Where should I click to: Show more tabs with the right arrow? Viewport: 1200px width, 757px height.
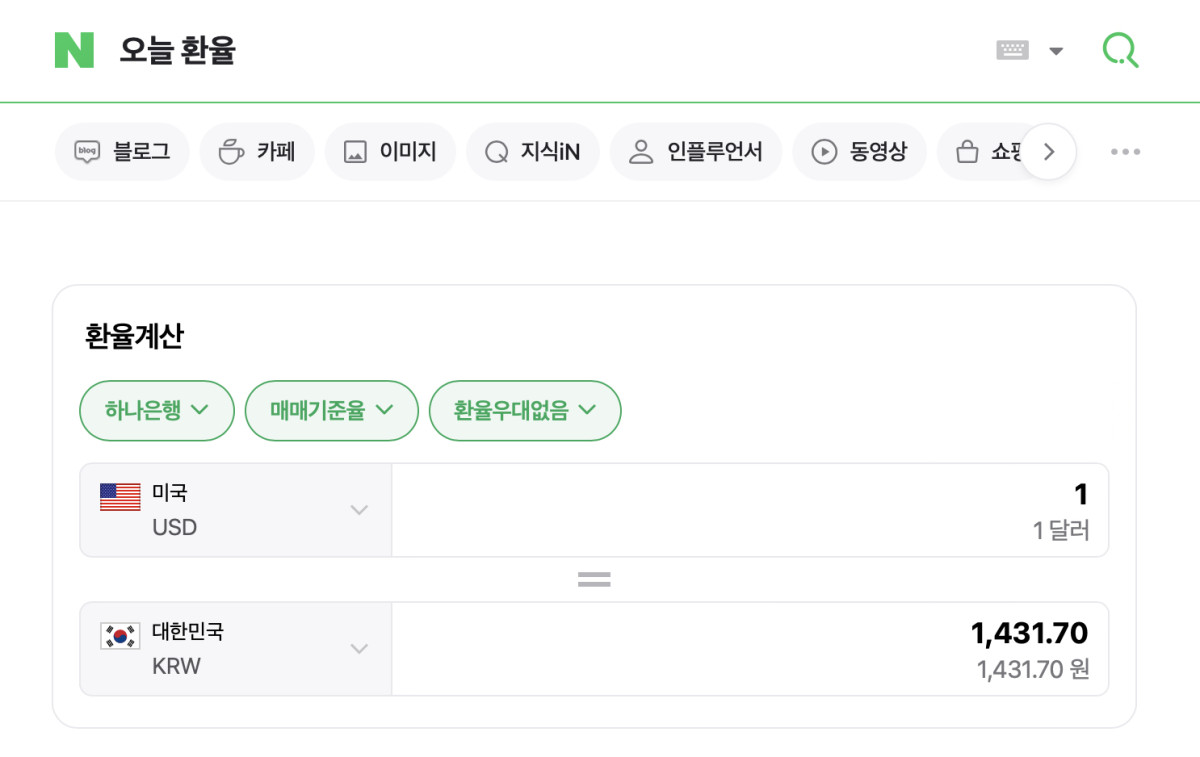[x=1048, y=152]
